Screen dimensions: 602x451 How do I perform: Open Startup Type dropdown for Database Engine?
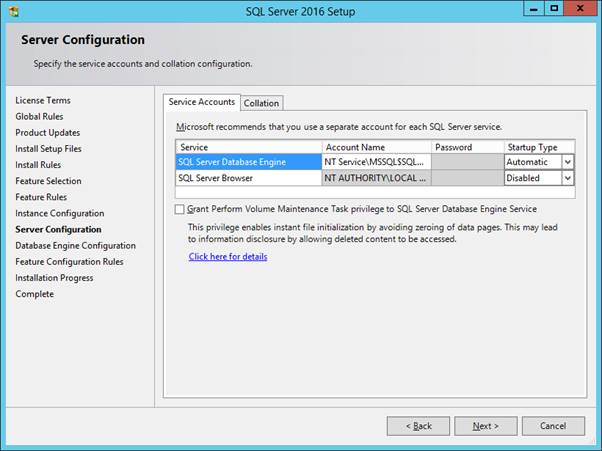[568, 162]
